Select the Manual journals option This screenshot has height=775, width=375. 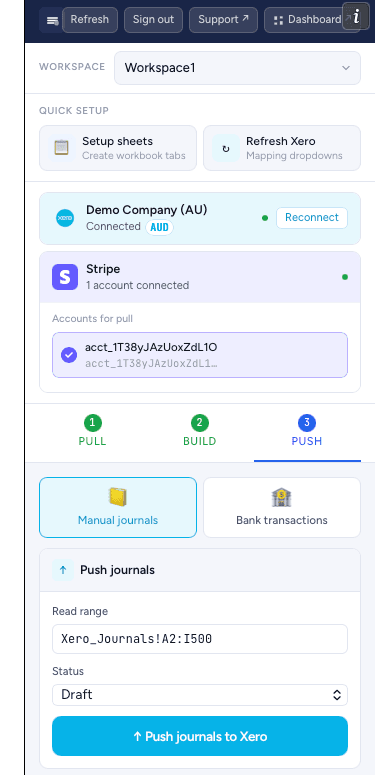coord(118,507)
